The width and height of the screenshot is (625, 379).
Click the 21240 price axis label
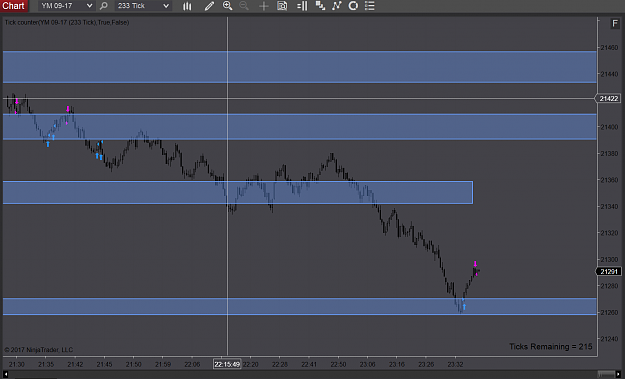point(609,339)
